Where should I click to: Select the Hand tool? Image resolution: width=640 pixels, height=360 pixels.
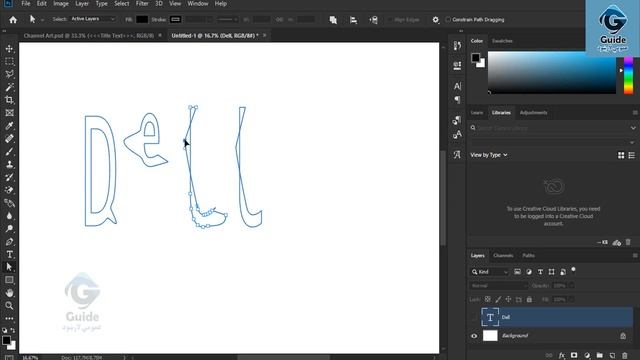pyautogui.click(x=9, y=293)
